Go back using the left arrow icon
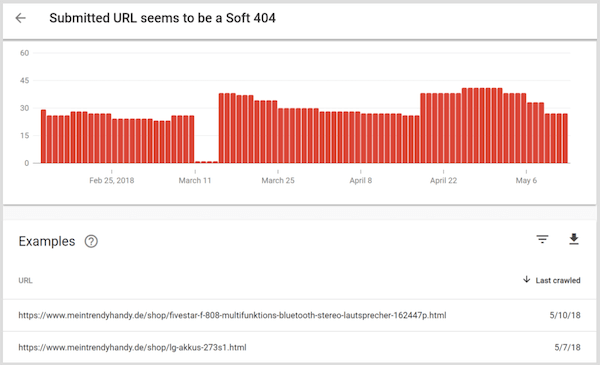 coord(21,18)
